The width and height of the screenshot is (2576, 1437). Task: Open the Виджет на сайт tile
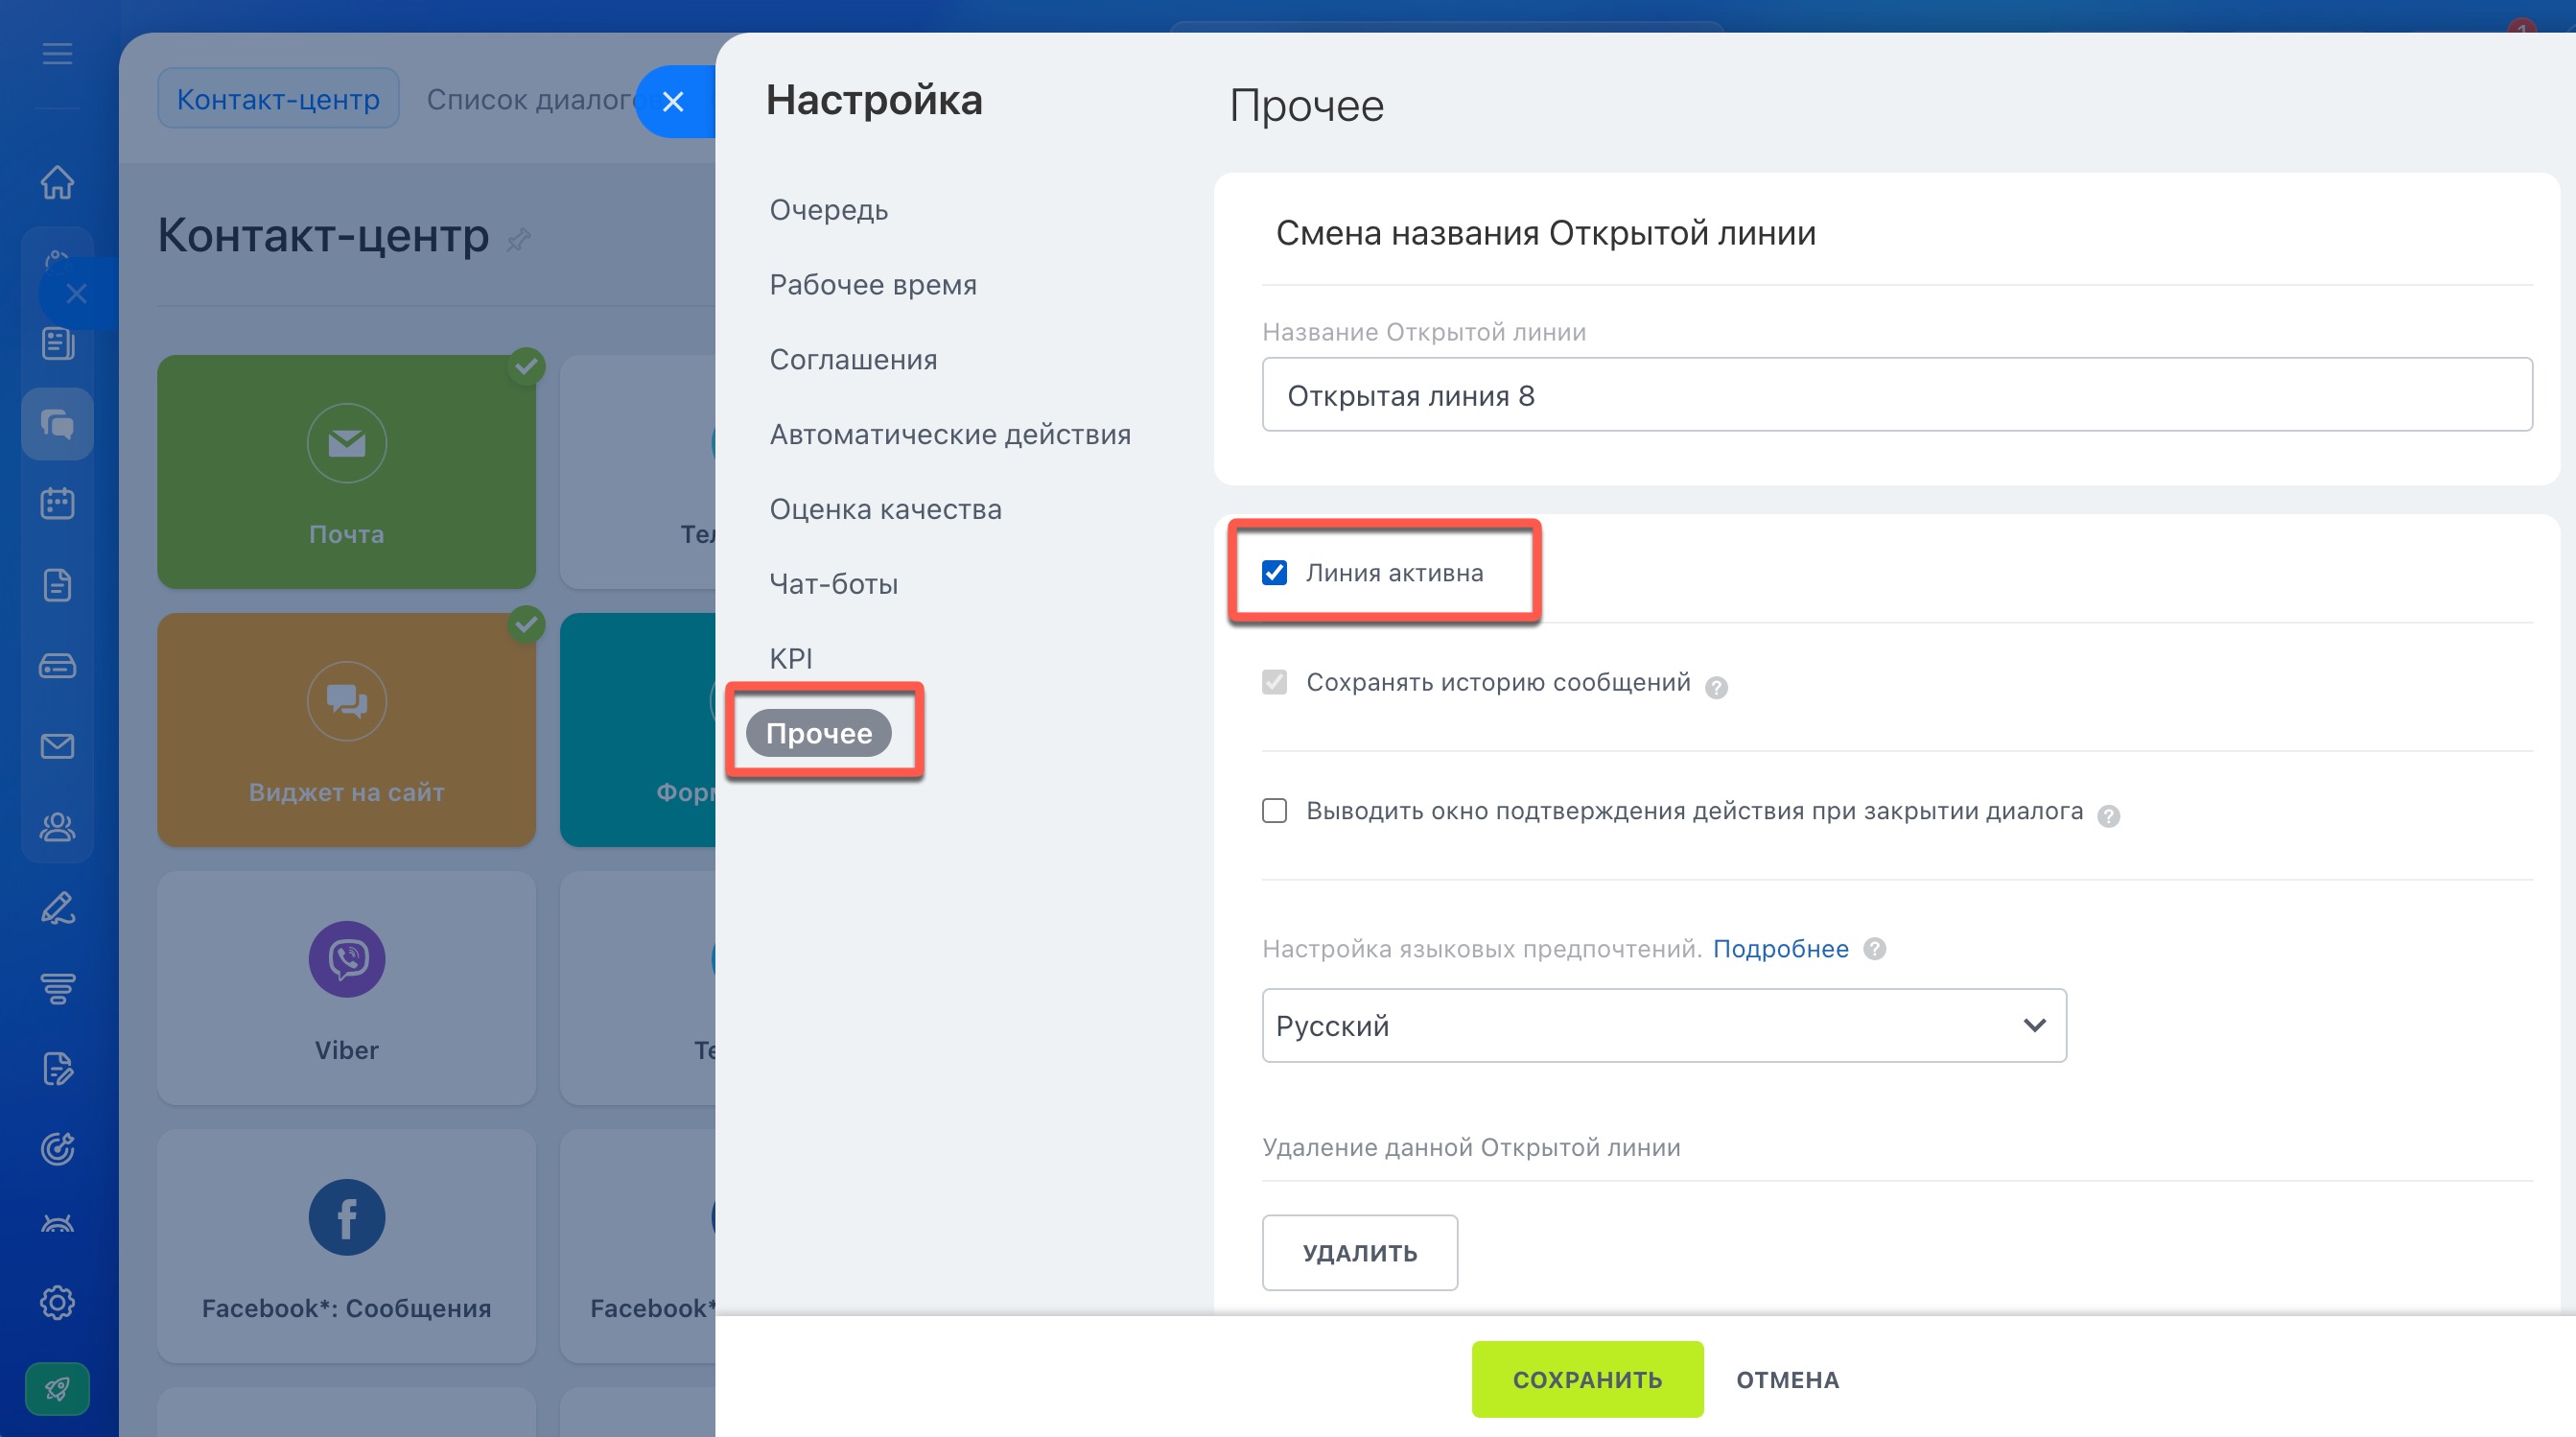click(x=346, y=730)
